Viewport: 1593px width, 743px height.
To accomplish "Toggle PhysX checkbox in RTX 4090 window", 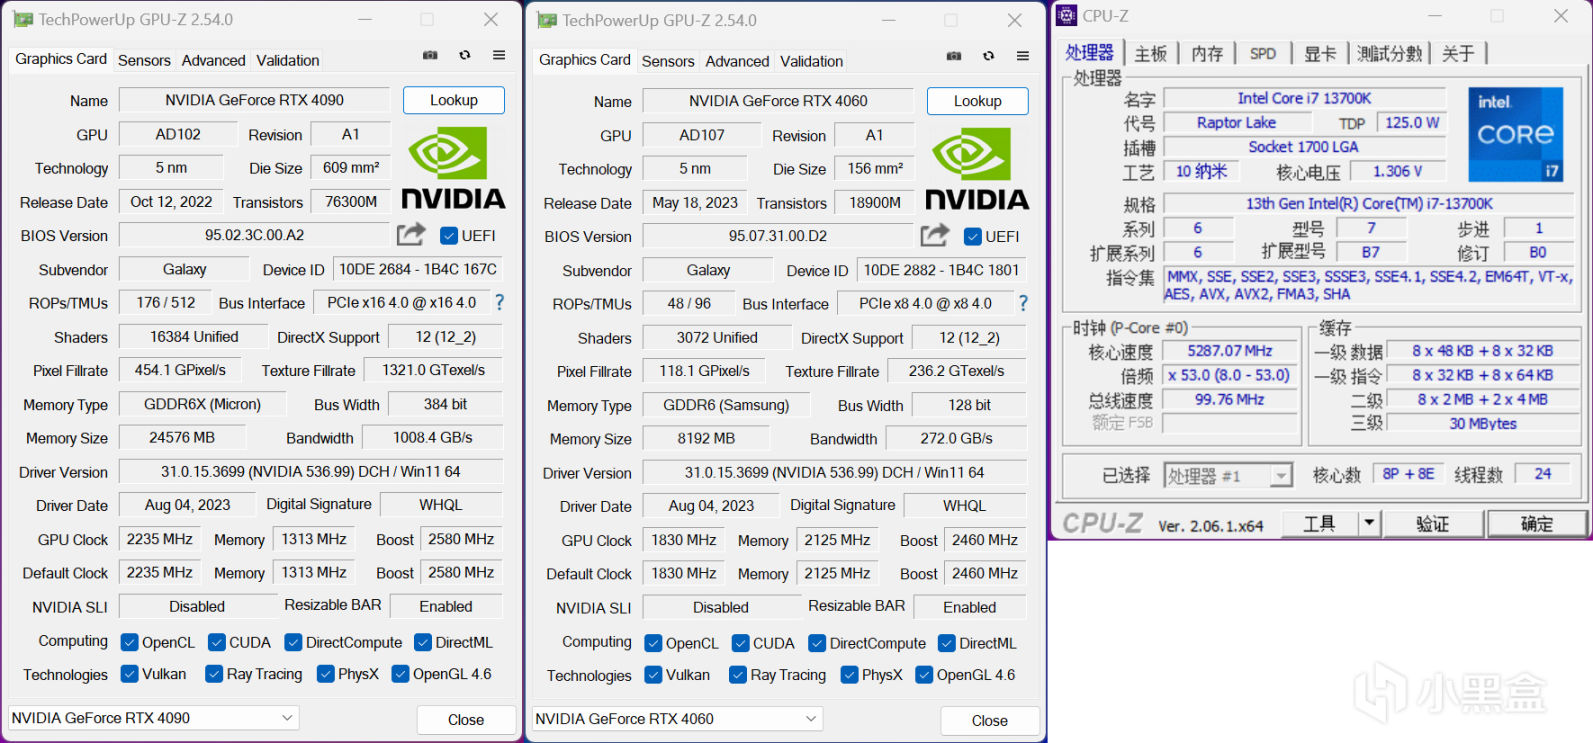I will (325, 674).
